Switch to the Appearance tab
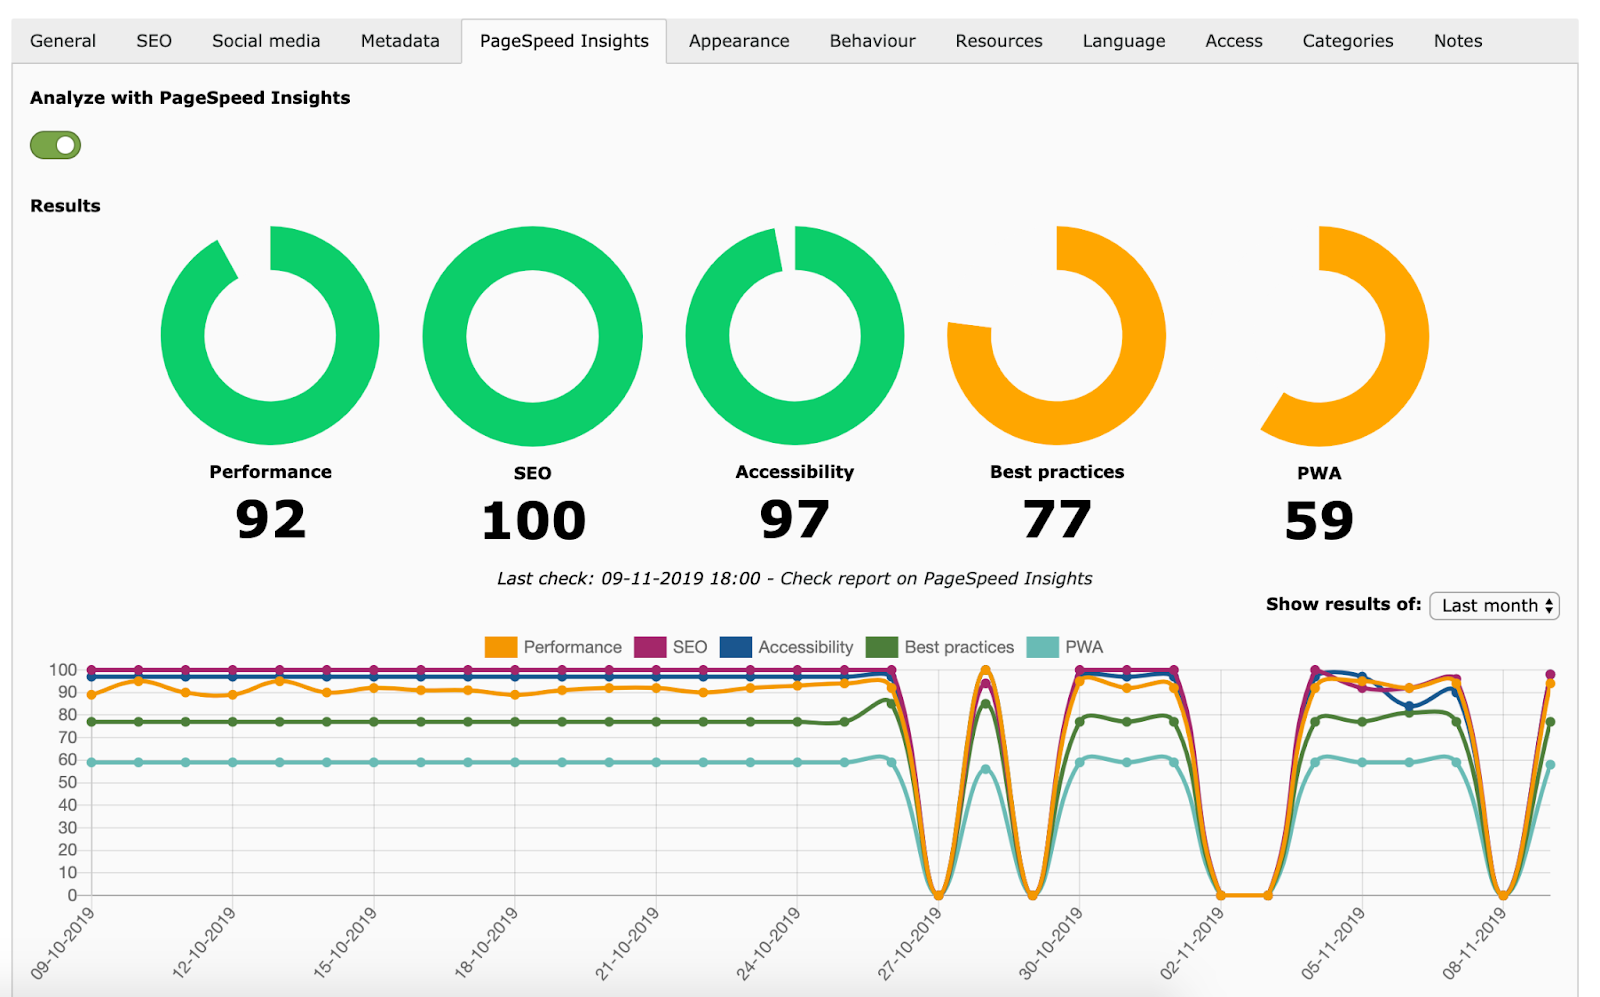This screenshot has width=1600, height=997. point(738,40)
